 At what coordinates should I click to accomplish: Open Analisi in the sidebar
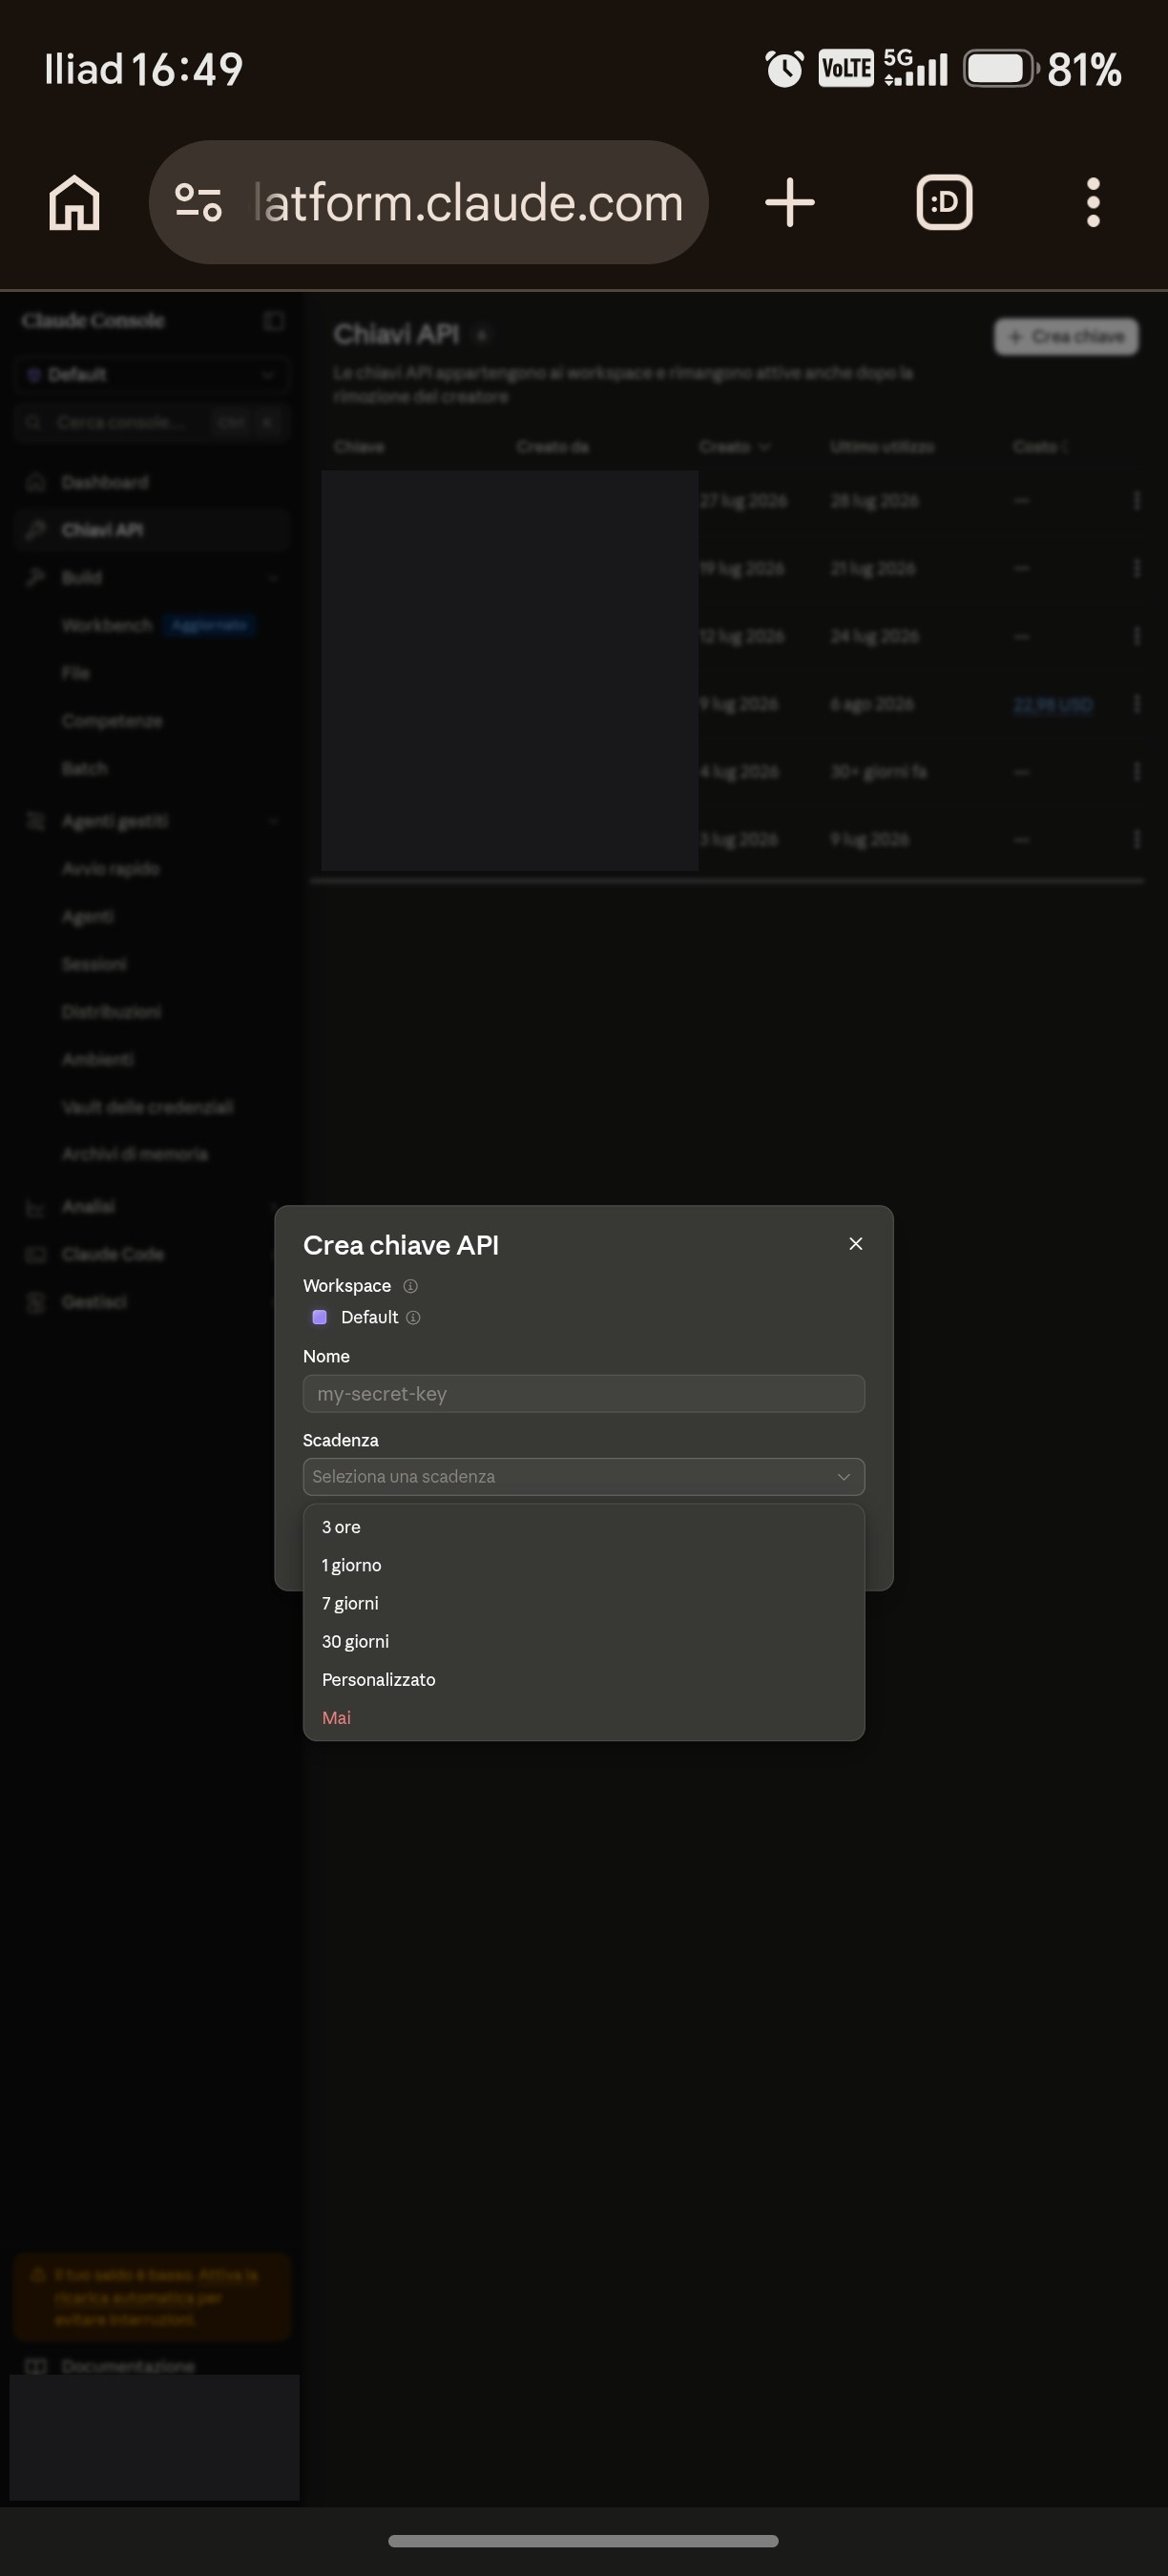coord(88,1206)
